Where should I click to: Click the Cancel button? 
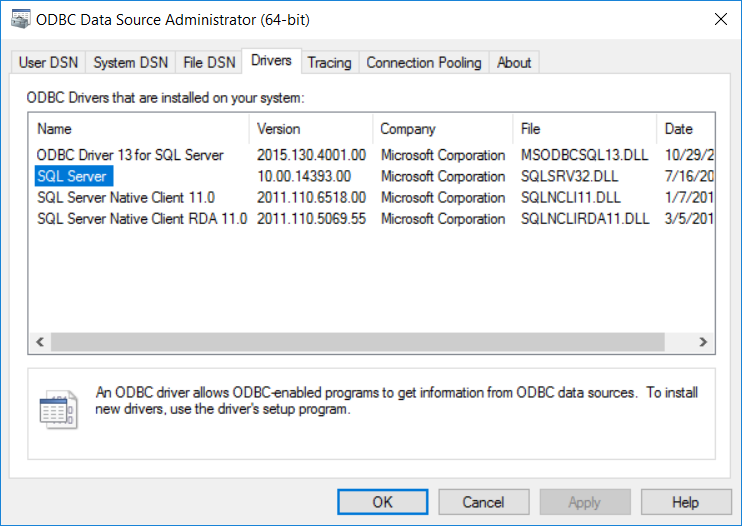(483, 502)
